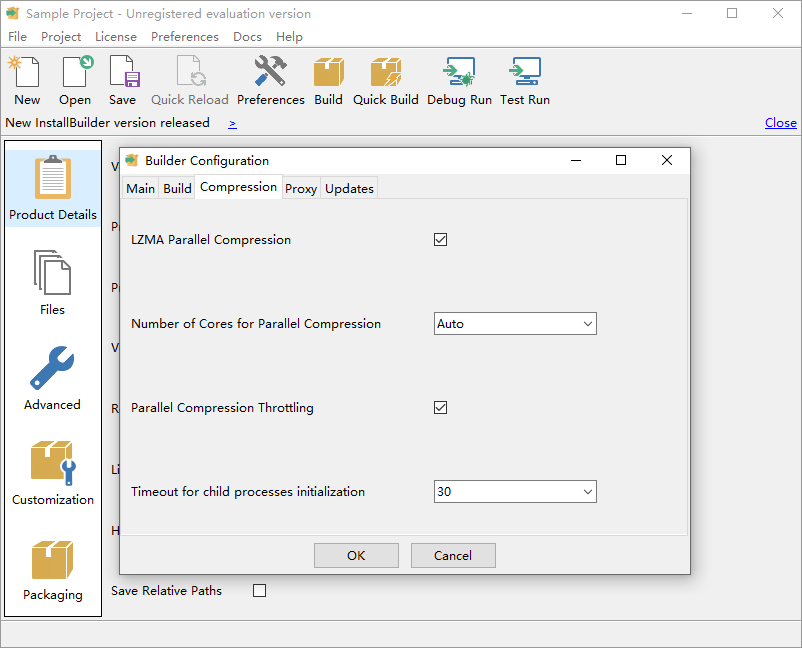The image size is (802, 648).
Task: Expand Number of Cores dropdown arrow
Action: (x=588, y=324)
